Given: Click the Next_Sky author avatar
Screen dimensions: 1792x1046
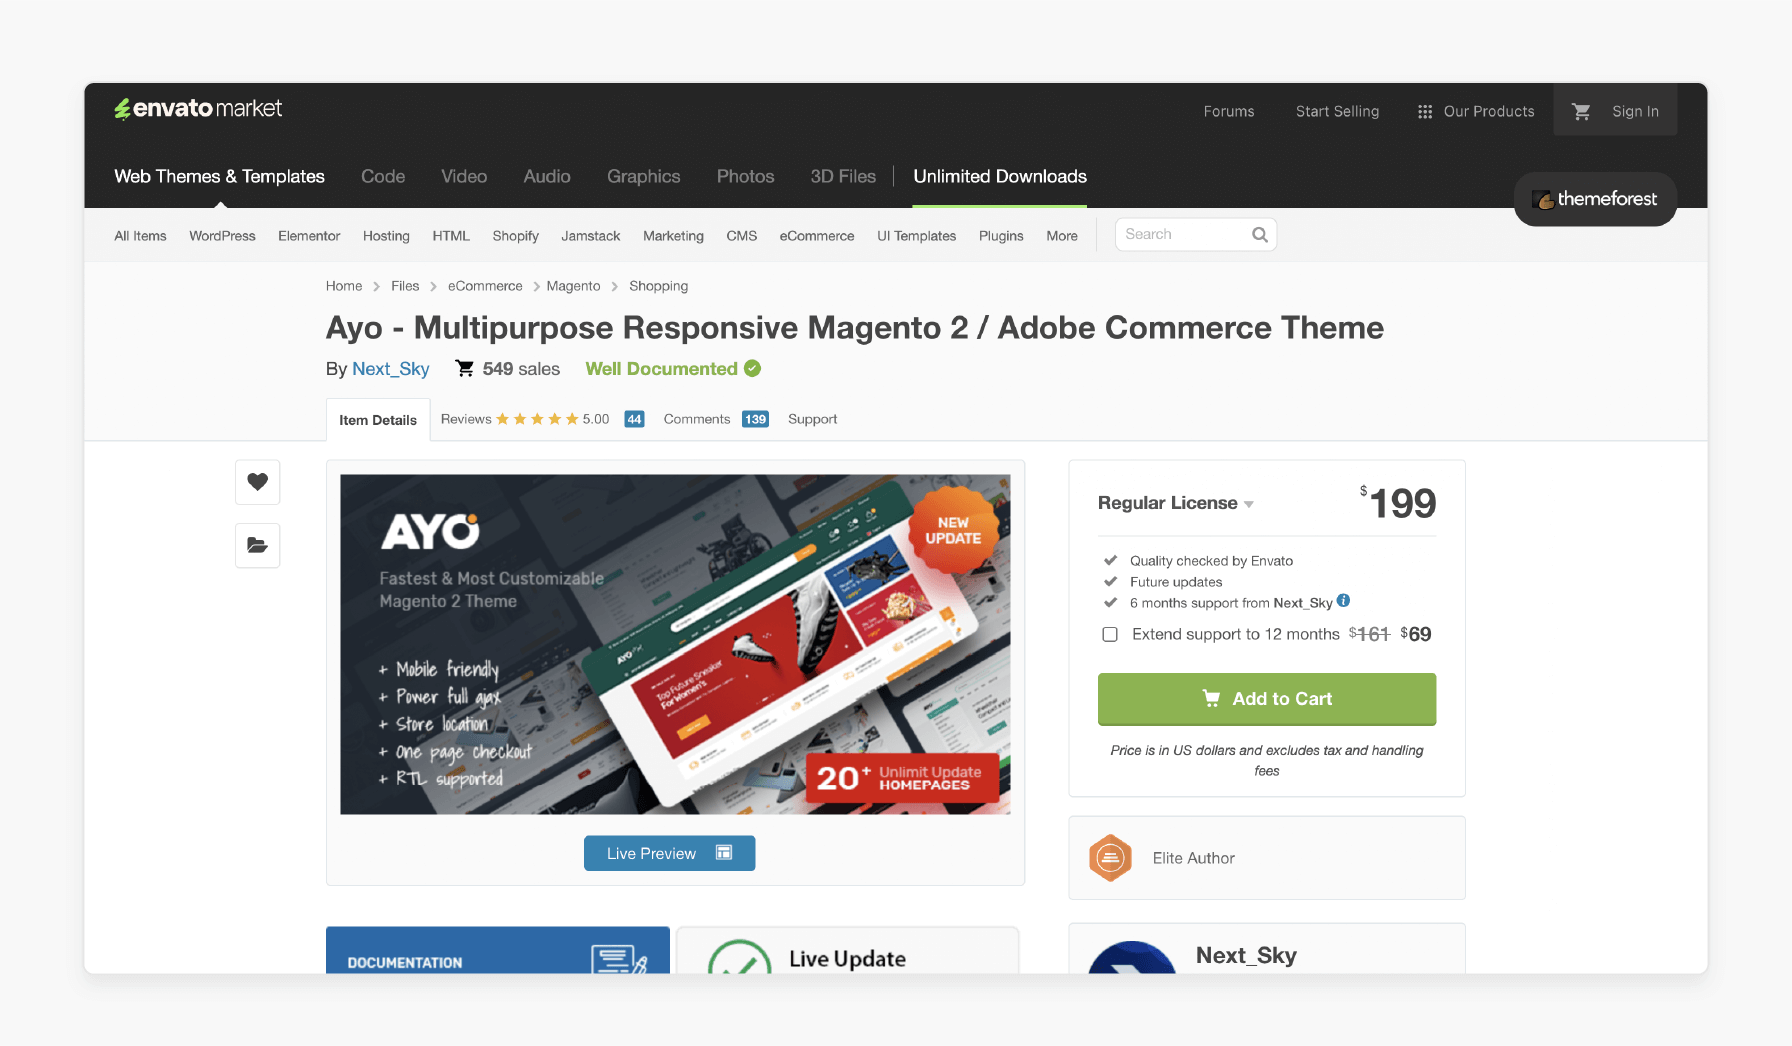Looking at the screenshot, I should click(1132, 958).
